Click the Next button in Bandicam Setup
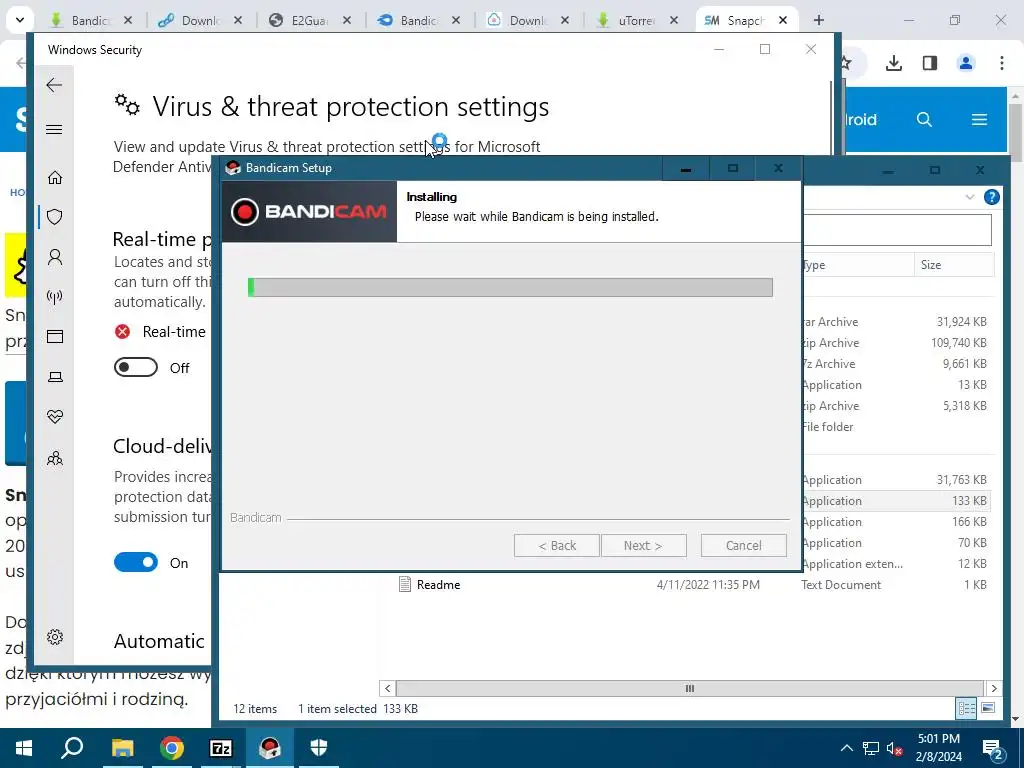Viewport: 1024px width, 768px height. pyautogui.click(x=643, y=545)
